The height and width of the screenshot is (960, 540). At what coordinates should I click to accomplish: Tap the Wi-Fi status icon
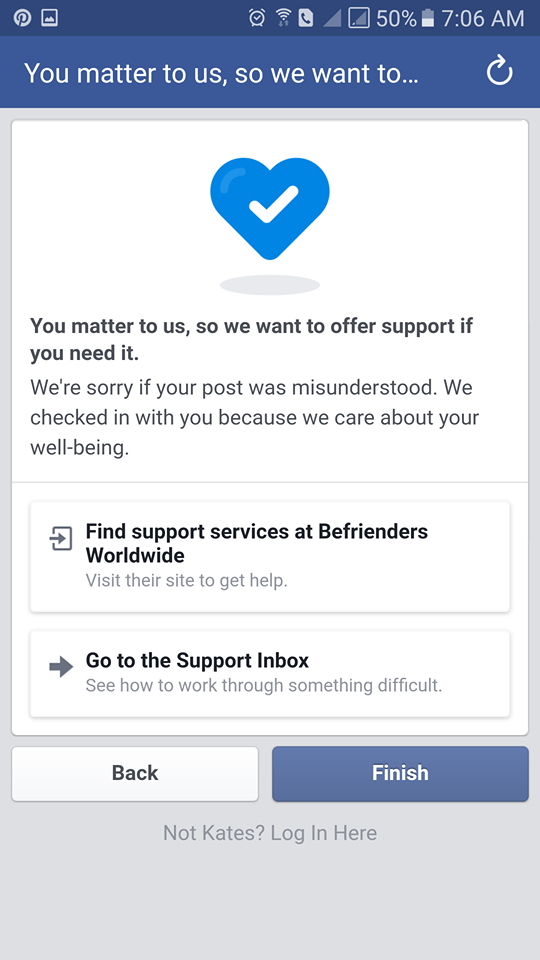(283, 18)
